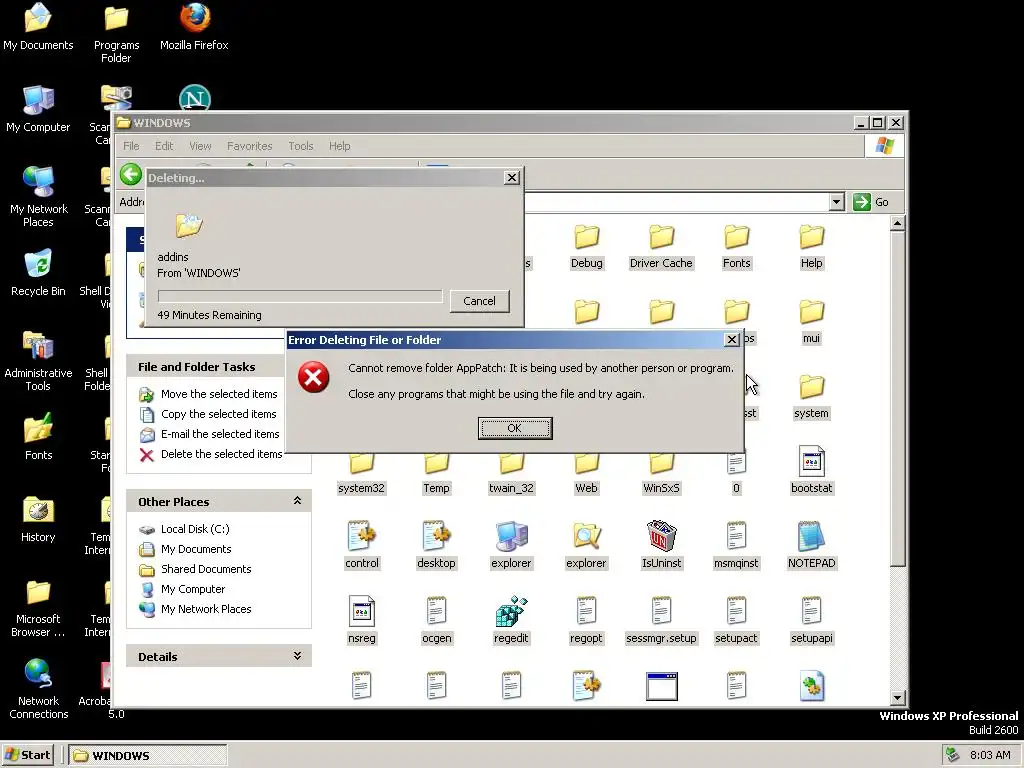Select the Administrative Tools desktop icon

38,361
